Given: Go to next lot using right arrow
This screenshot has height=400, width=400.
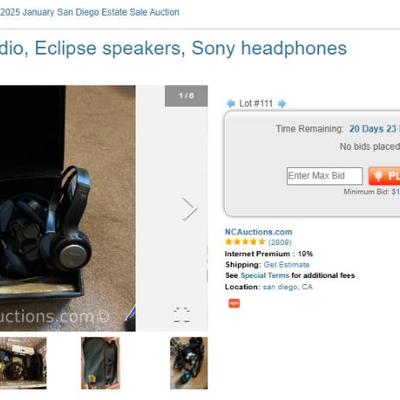Looking at the screenshot, I should pyautogui.click(x=282, y=104).
